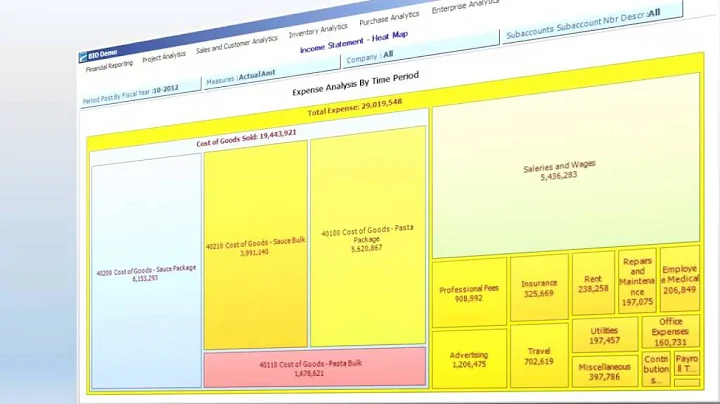
Task: Switch to Sales and Customer Analytics tab
Action: pyautogui.click(x=237, y=45)
